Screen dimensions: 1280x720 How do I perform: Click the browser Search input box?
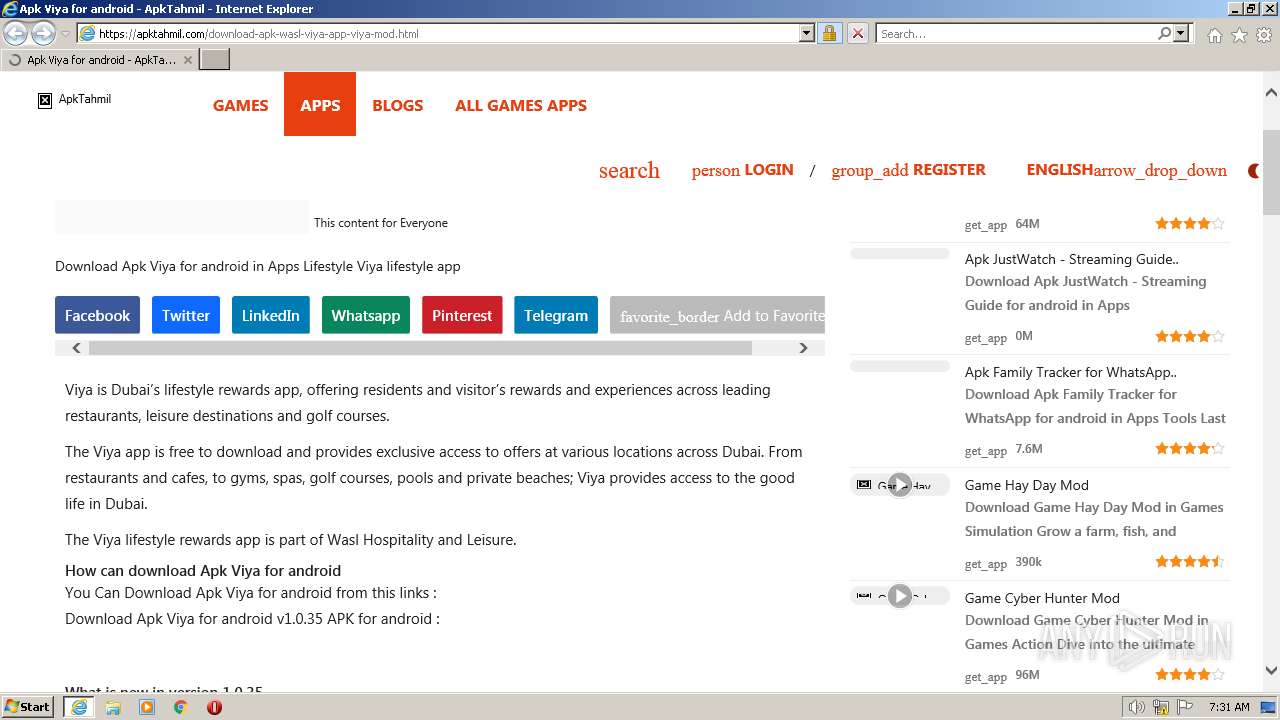pos(1015,33)
